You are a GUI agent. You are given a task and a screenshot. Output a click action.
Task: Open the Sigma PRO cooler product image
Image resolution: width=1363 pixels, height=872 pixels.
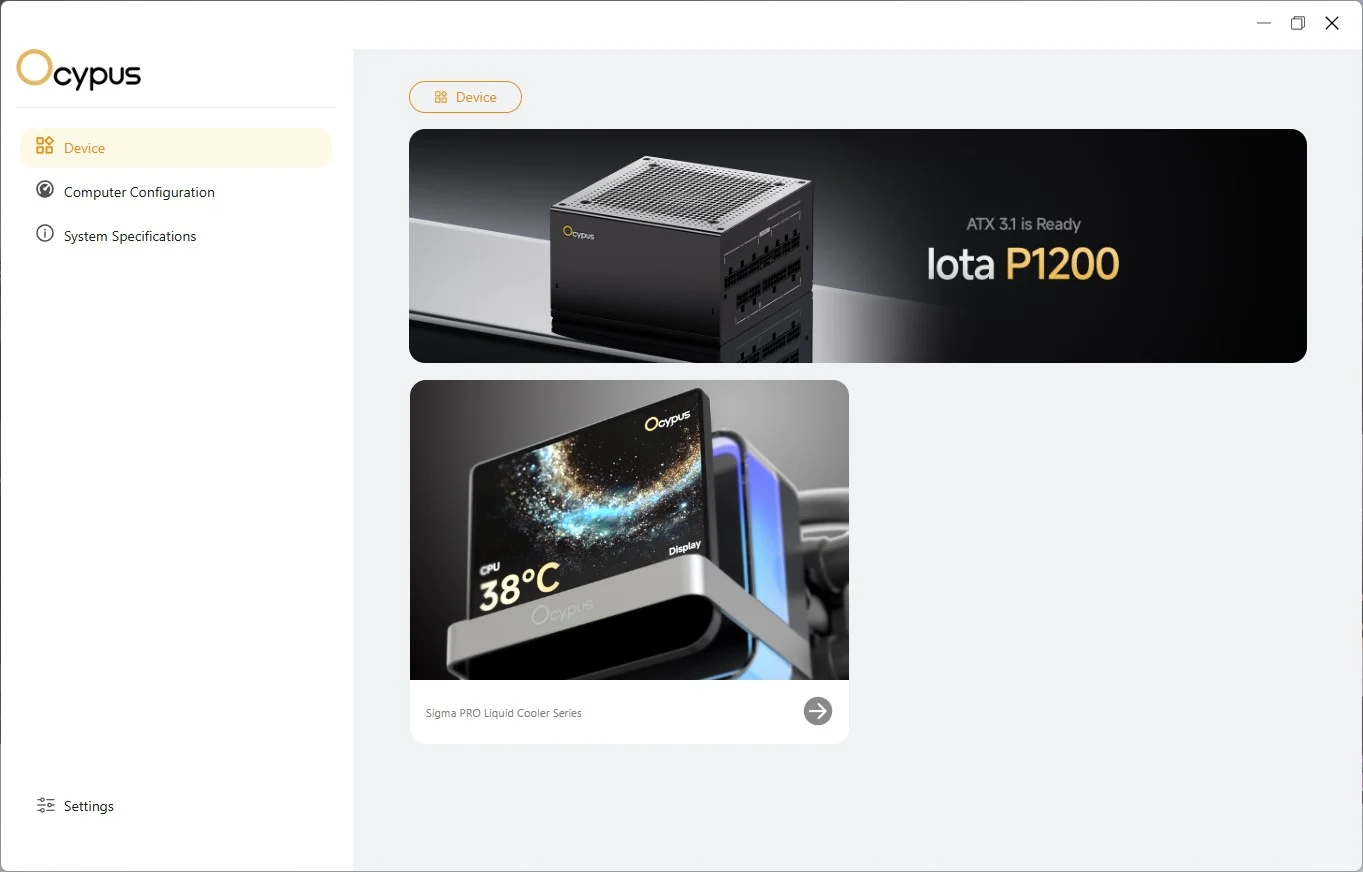(x=629, y=530)
